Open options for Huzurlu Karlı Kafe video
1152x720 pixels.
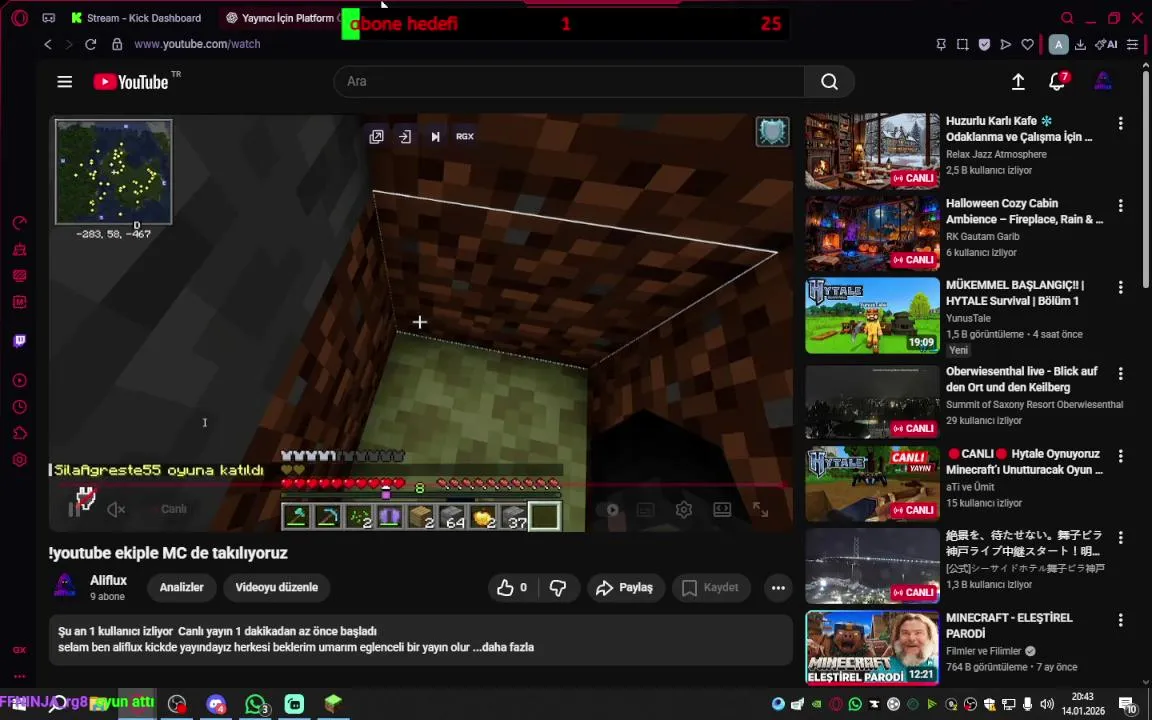[1120, 123]
